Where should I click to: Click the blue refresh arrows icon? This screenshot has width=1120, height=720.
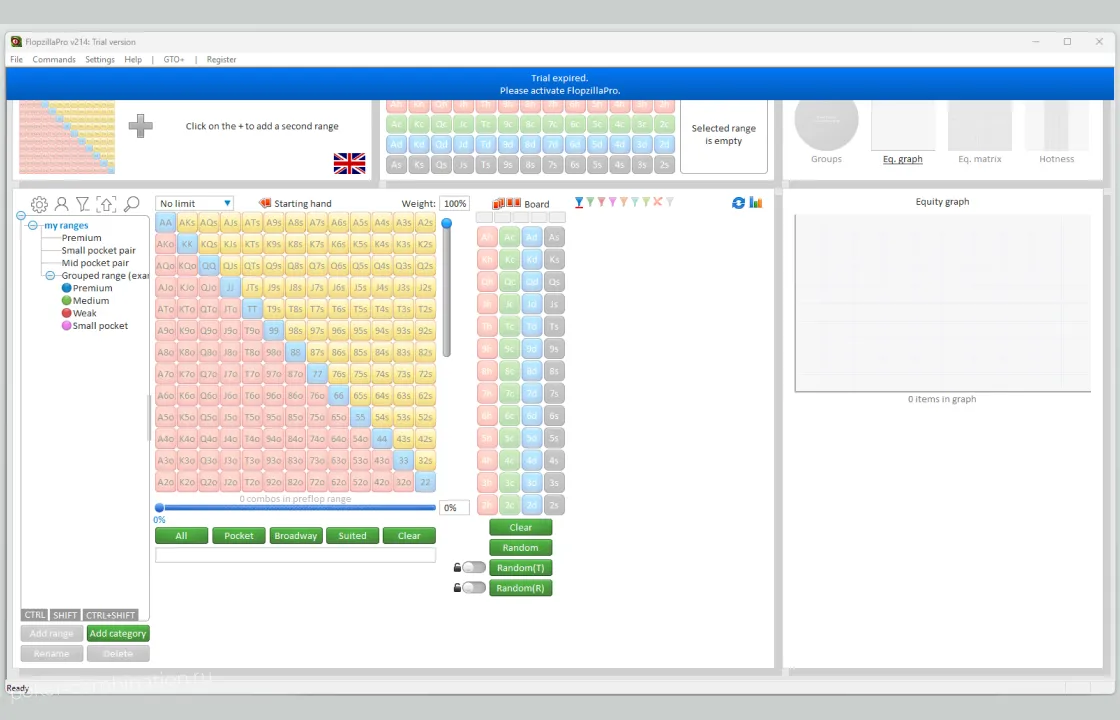pos(738,203)
